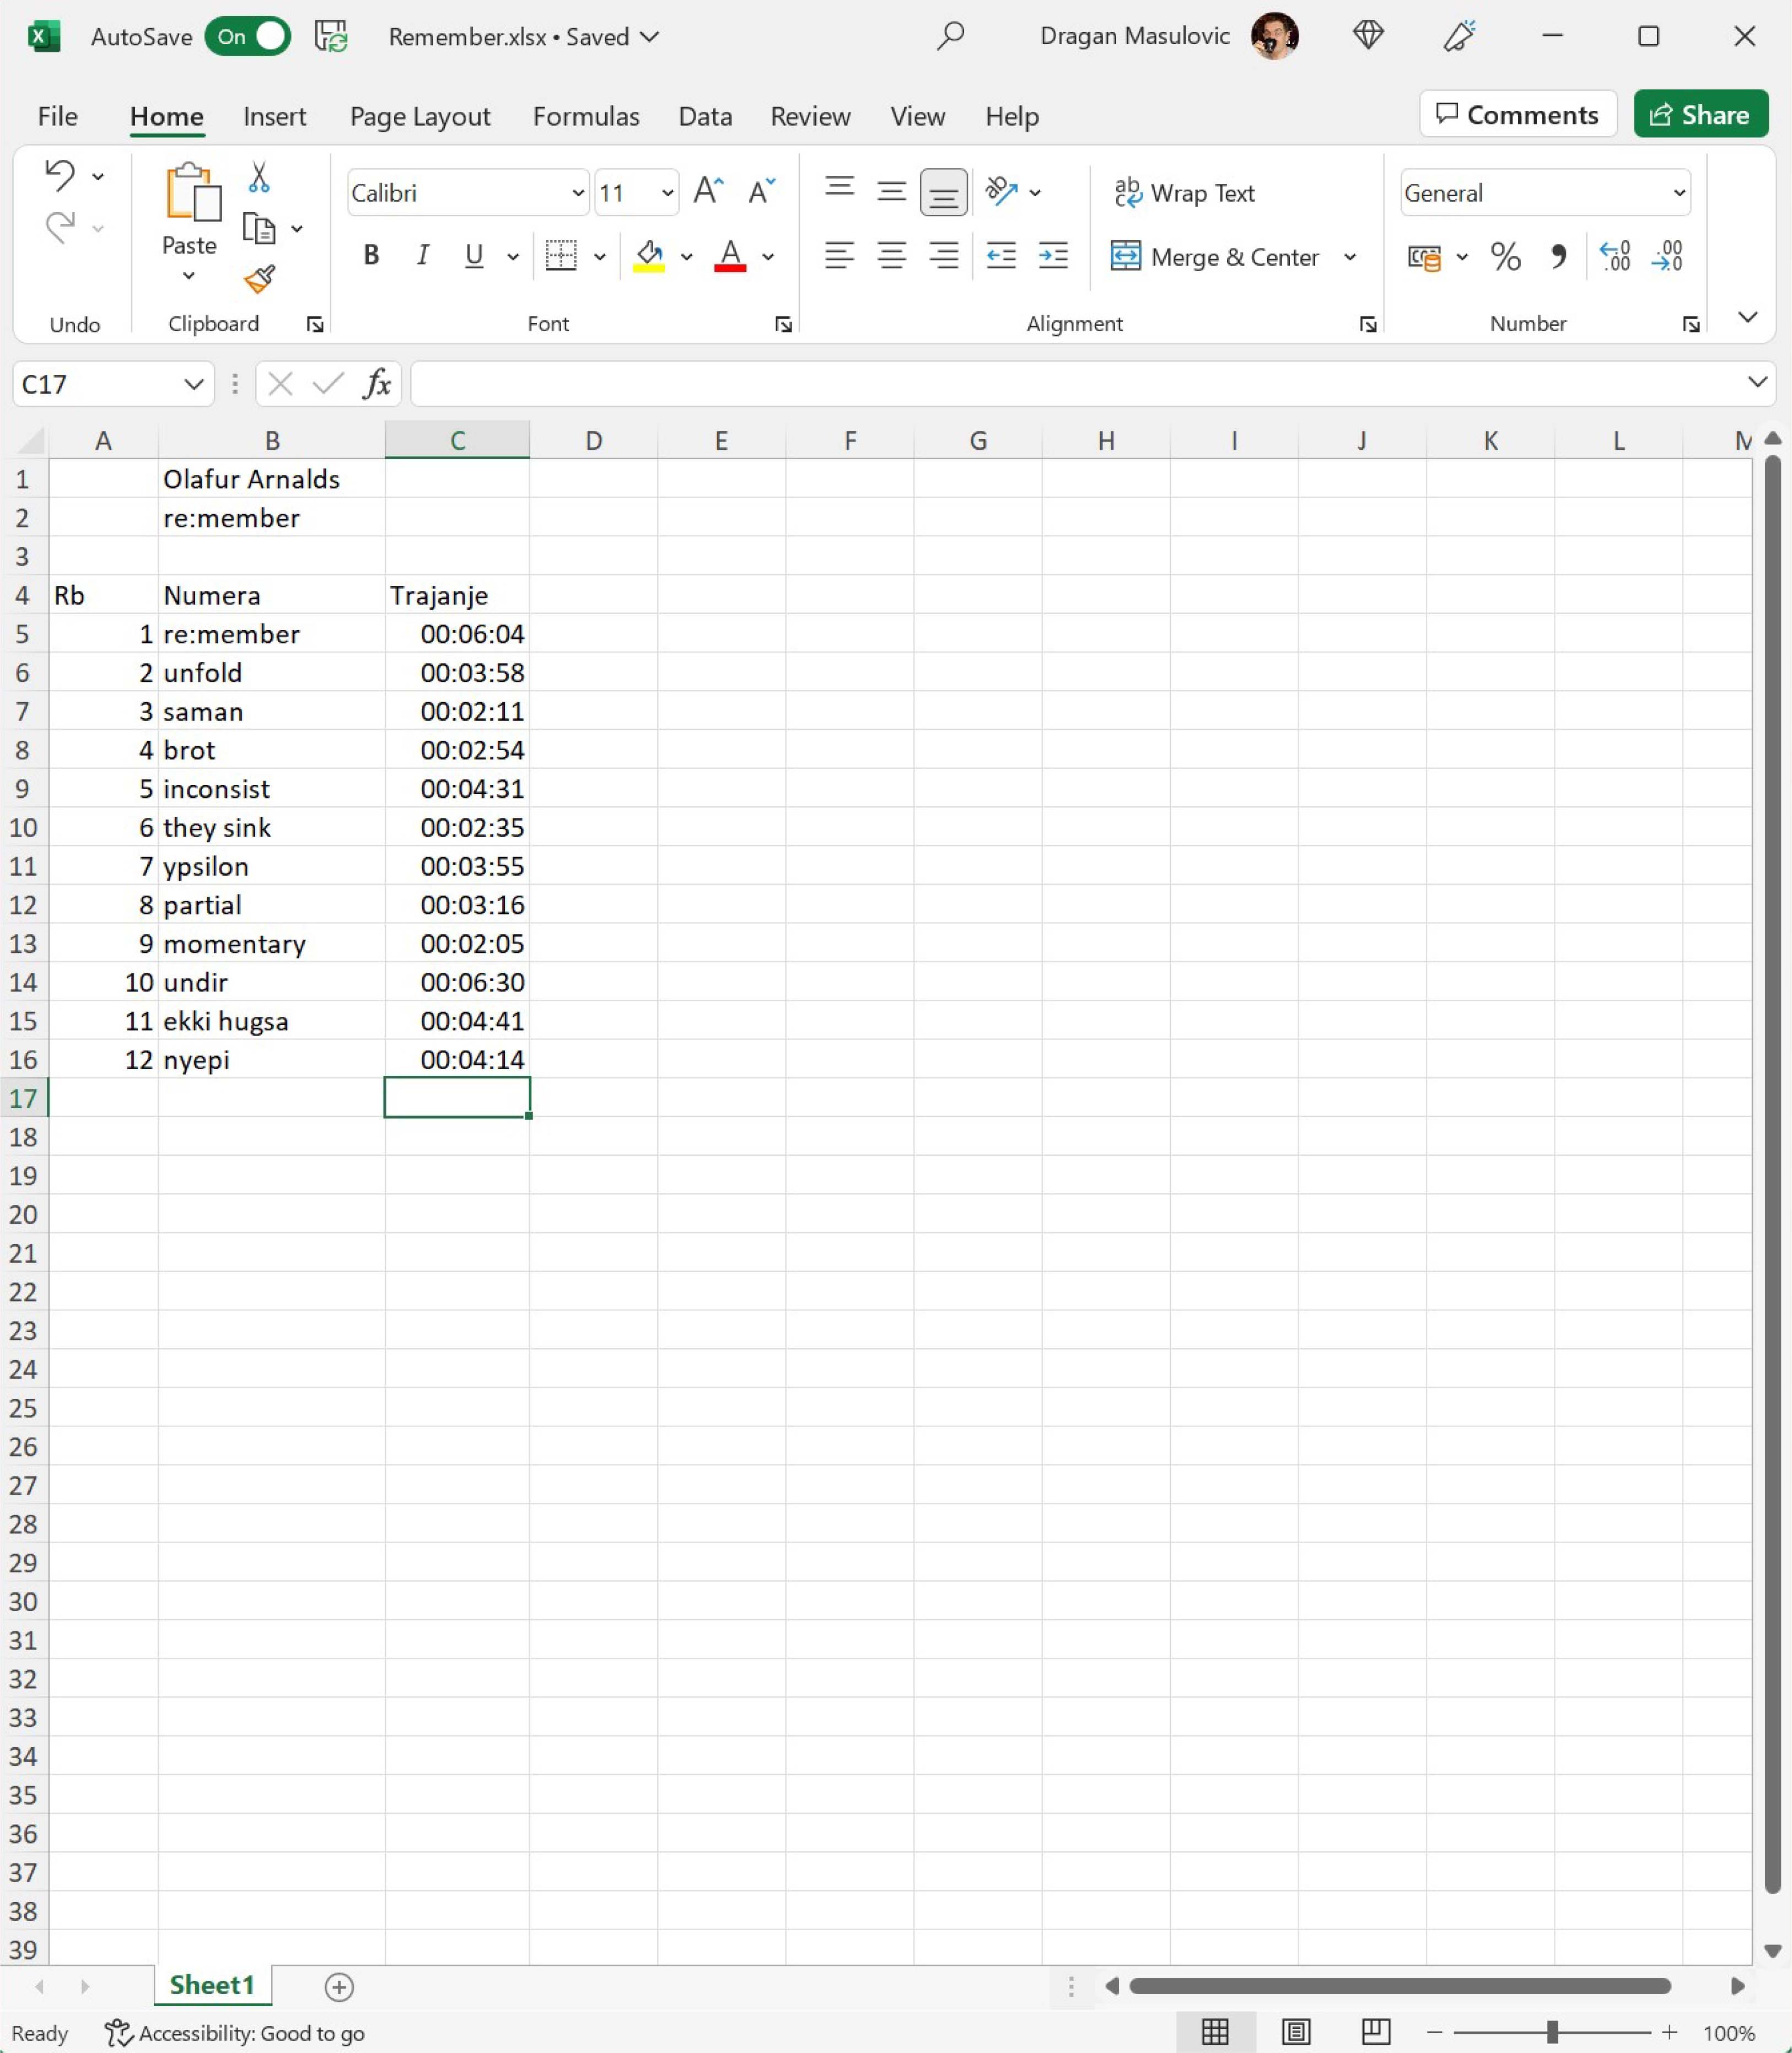Image resolution: width=1792 pixels, height=2053 pixels.
Task: Turn off the AutoSave toggle
Action: pyautogui.click(x=248, y=37)
